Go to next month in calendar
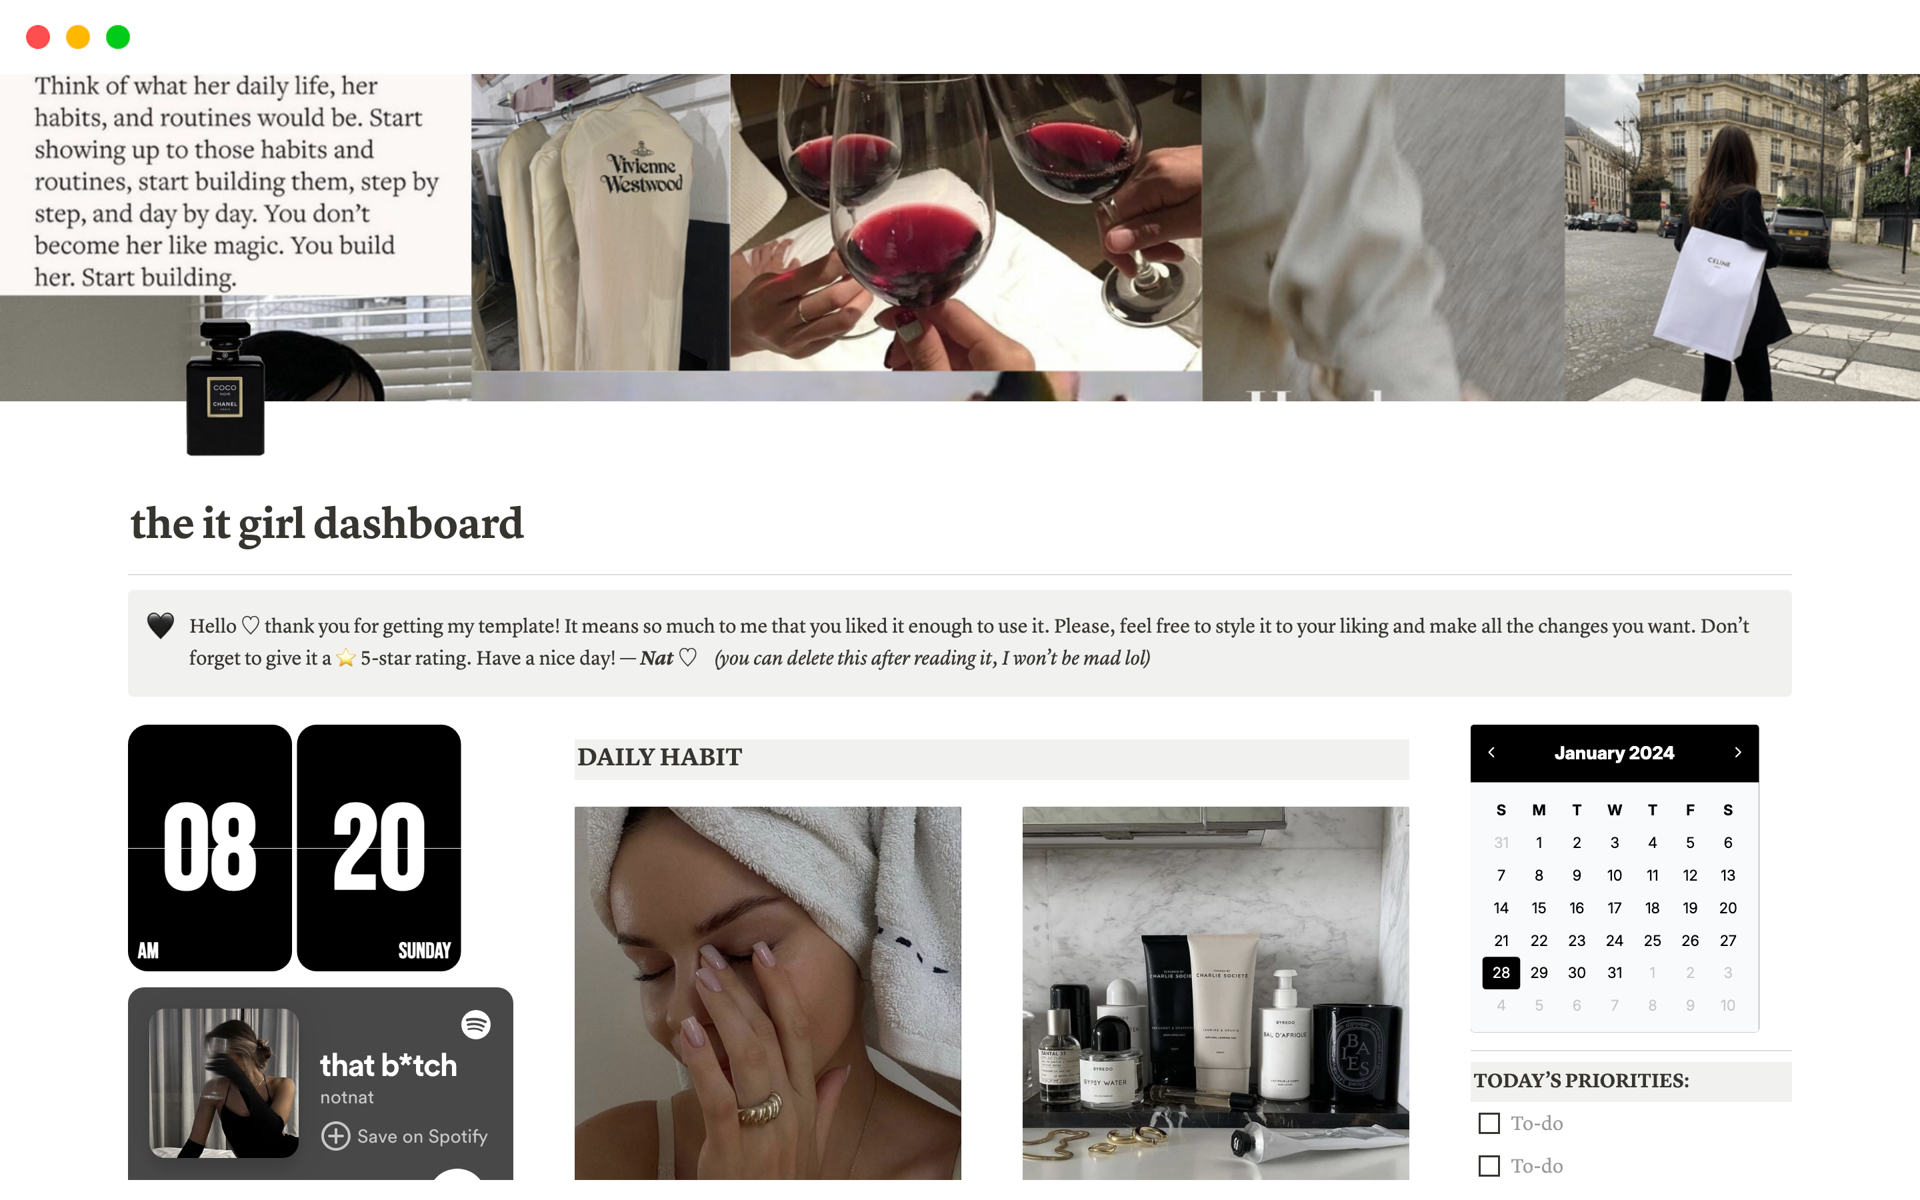This screenshot has width=1920, height=1200. [1738, 752]
